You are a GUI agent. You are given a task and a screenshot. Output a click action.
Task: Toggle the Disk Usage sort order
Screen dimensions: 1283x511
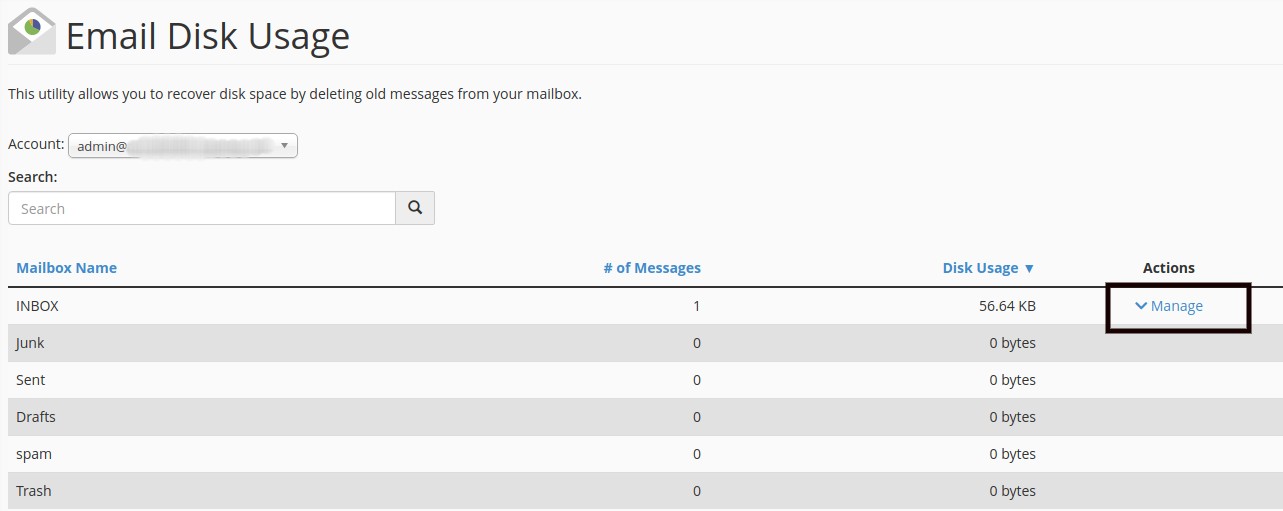pyautogui.click(x=988, y=268)
